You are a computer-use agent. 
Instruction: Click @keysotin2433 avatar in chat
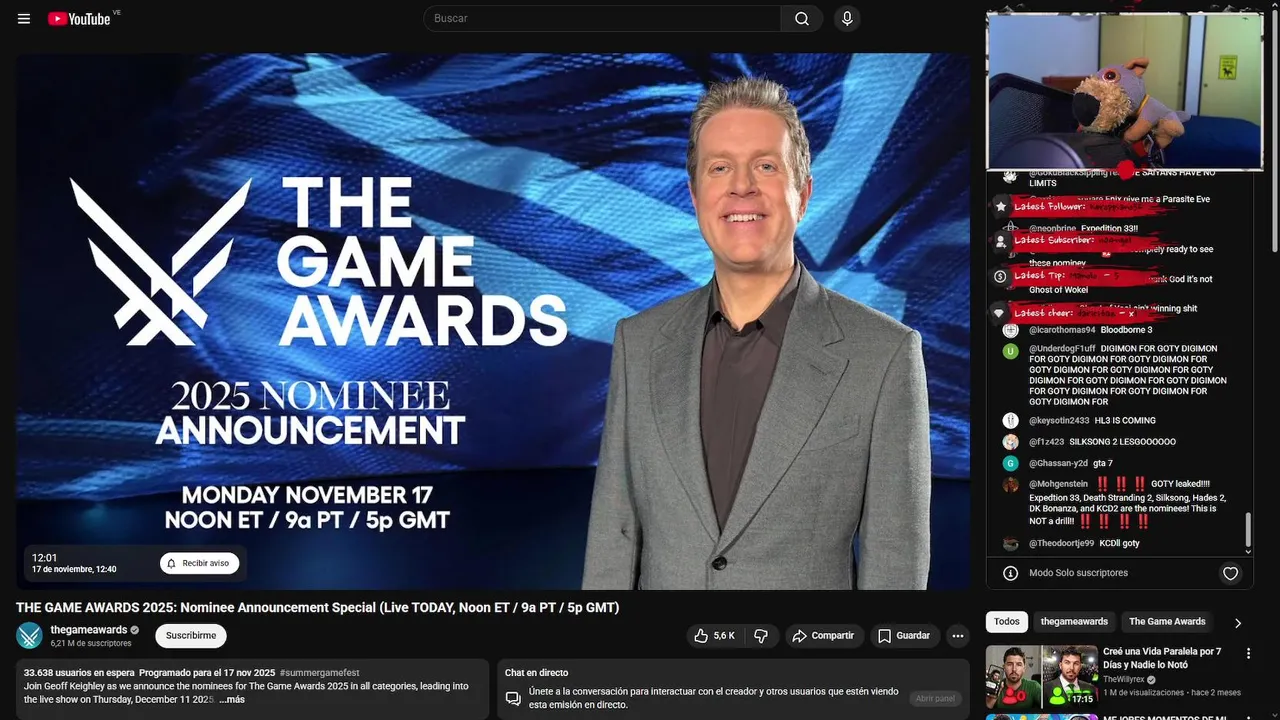pos(1011,421)
